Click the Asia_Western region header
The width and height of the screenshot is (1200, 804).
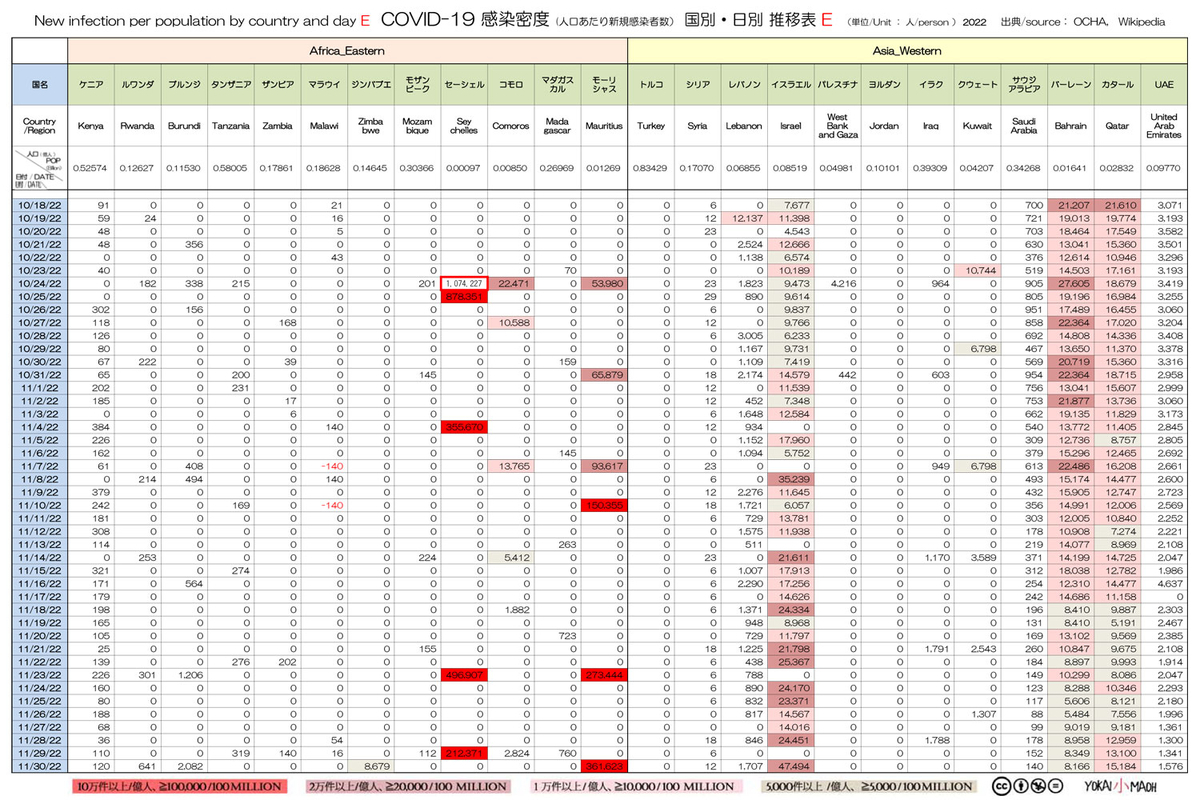tap(907, 49)
